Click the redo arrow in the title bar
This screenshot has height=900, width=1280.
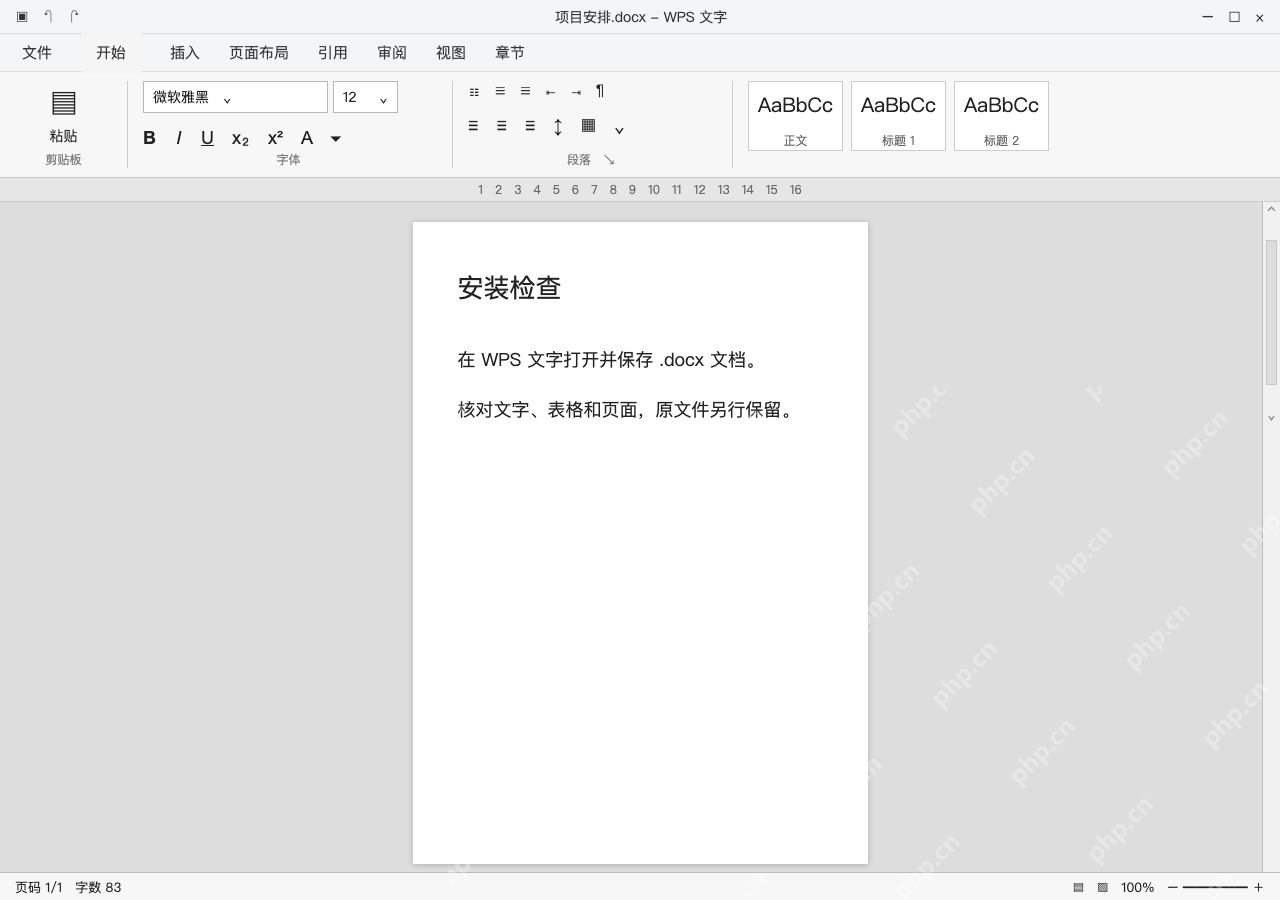74,17
